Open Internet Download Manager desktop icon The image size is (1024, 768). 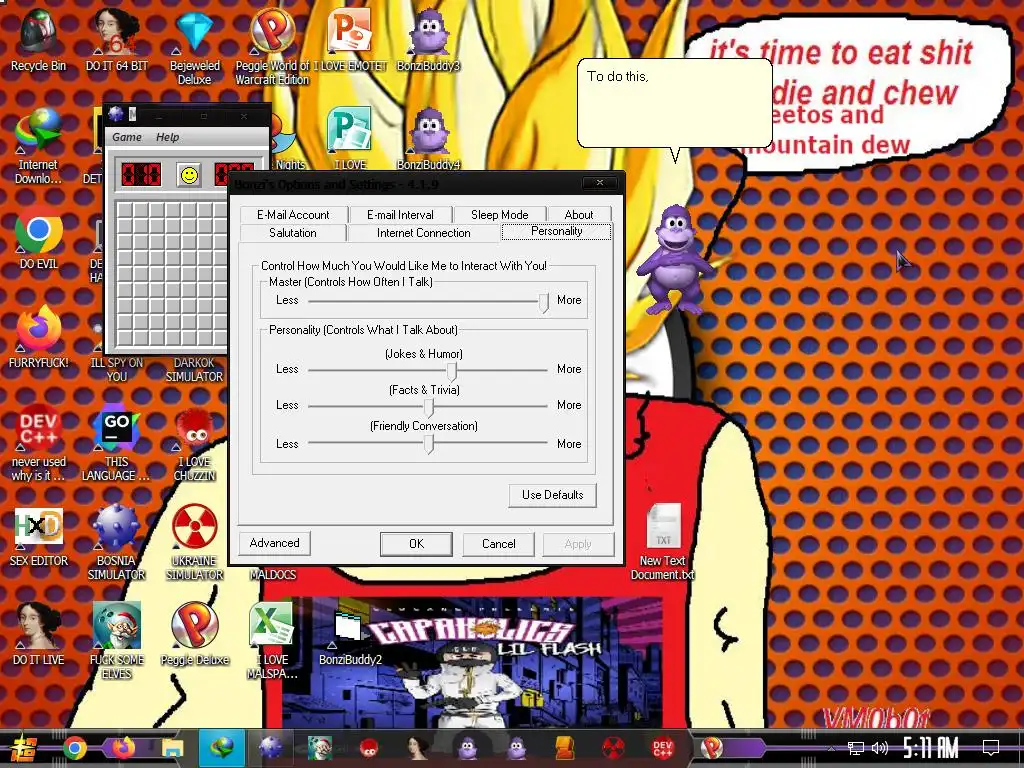pyautogui.click(x=39, y=146)
